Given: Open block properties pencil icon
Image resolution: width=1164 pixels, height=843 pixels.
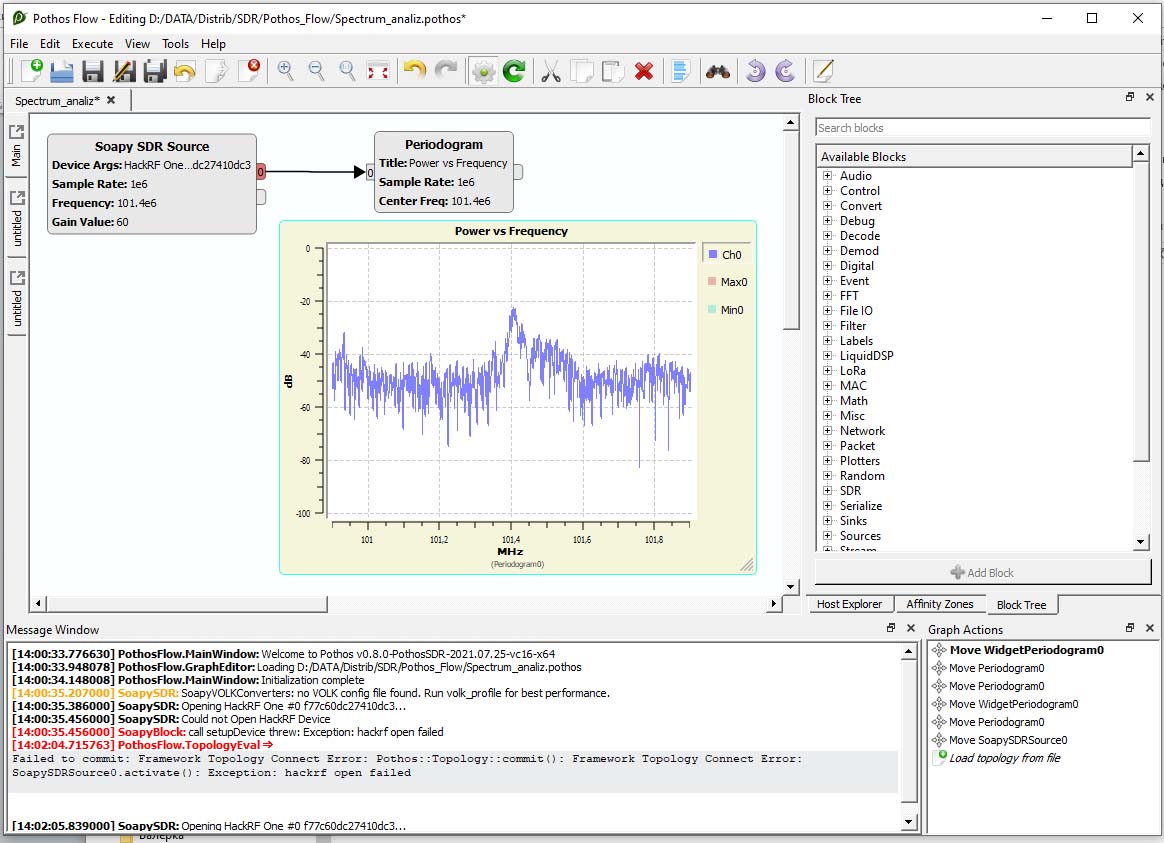Looking at the screenshot, I should pos(823,70).
